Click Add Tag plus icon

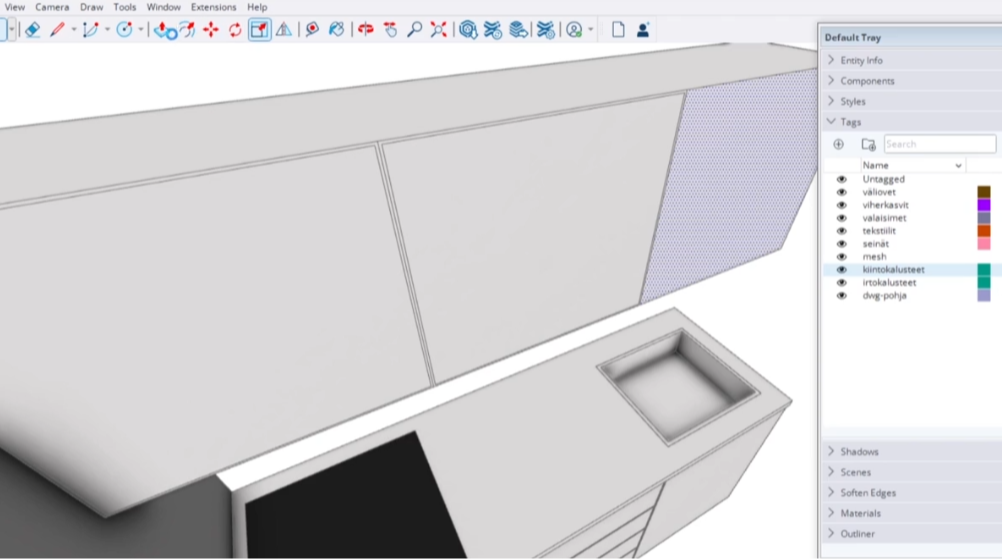[x=838, y=144]
